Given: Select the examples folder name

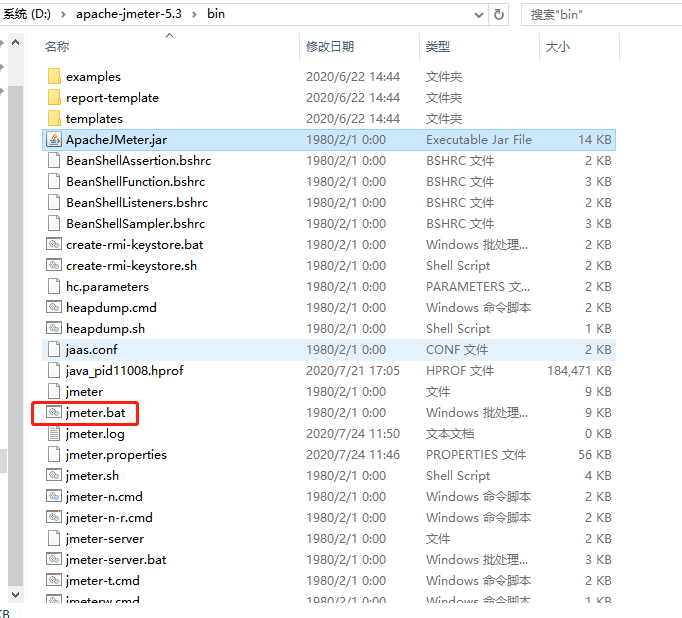Looking at the screenshot, I should (x=93, y=77).
